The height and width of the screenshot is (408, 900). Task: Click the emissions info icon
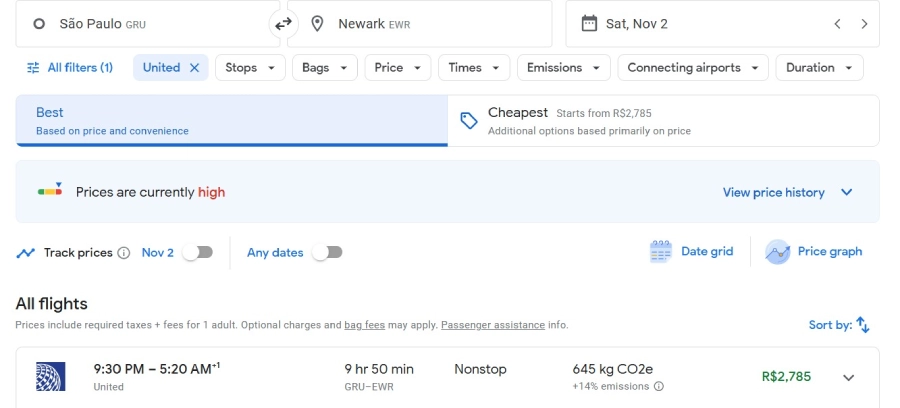coord(658,386)
